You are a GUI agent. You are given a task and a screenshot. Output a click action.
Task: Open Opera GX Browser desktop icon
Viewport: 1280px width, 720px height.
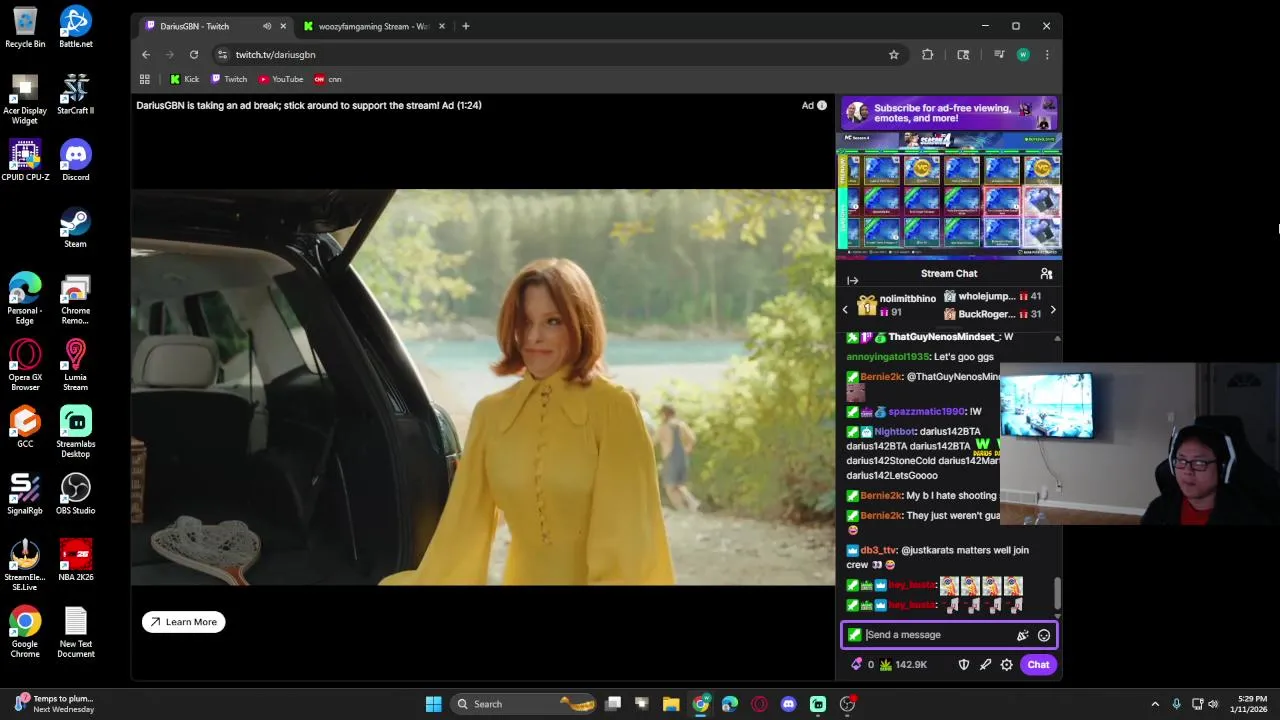click(25, 365)
